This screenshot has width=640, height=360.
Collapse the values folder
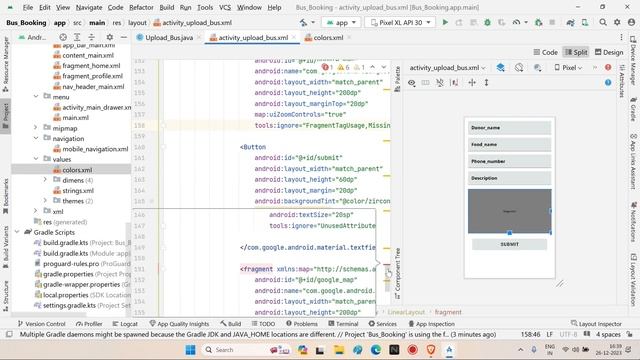[x=36, y=159]
